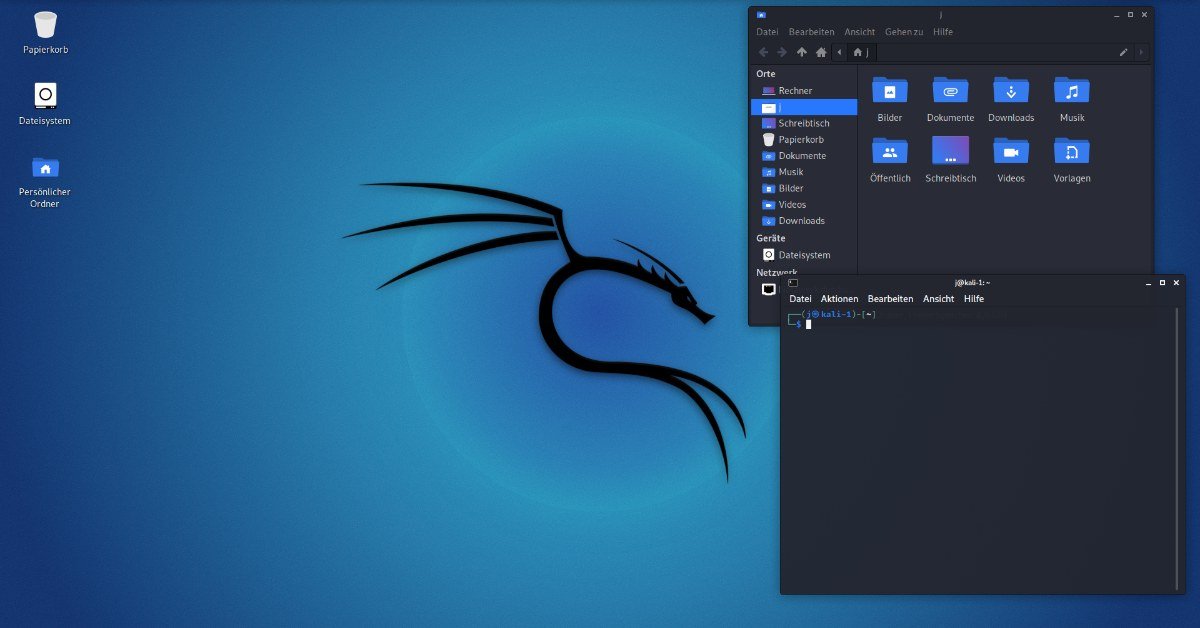Select the Dokumente folder icon
This screenshot has width=1200, height=628.
(950, 100)
